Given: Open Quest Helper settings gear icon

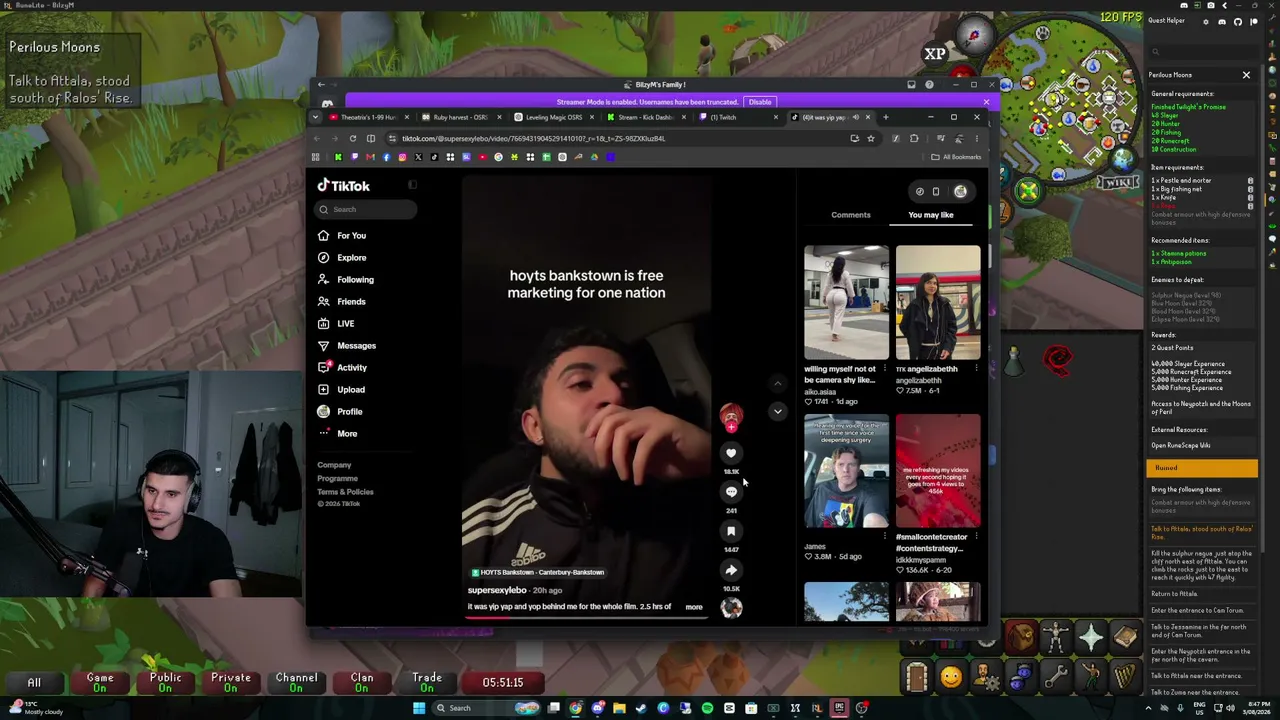Looking at the screenshot, I should click(x=1207, y=21).
